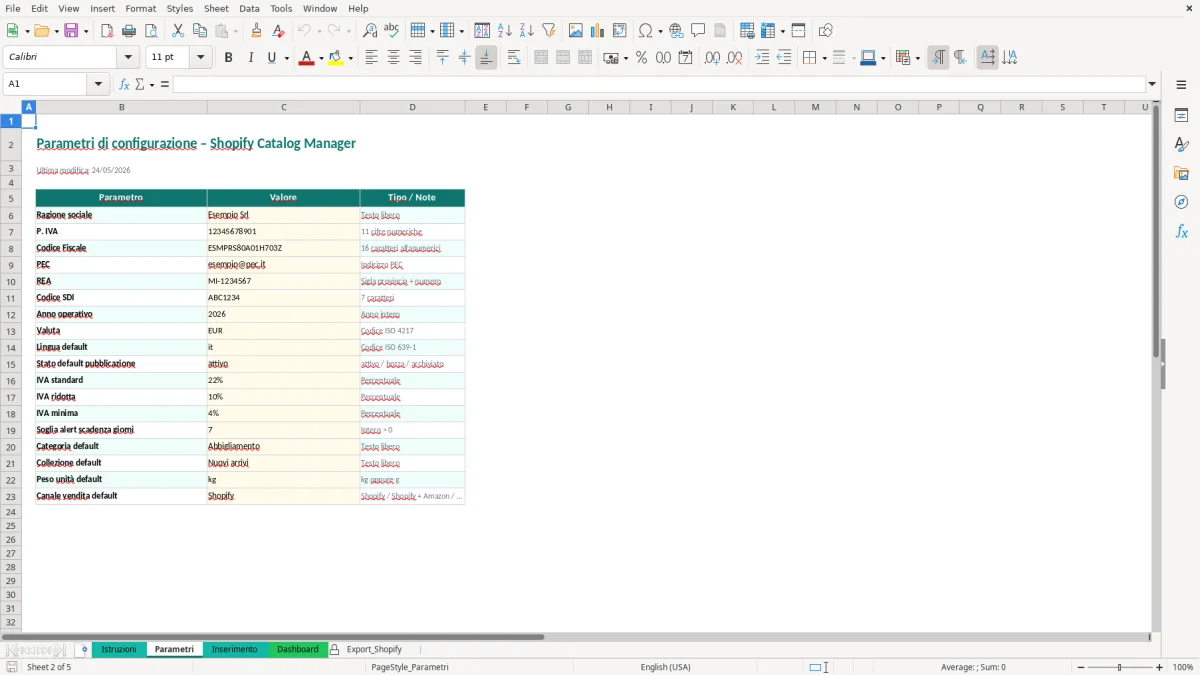The image size is (1200, 675).
Task: Insert an image
Action: pyautogui.click(x=576, y=31)
